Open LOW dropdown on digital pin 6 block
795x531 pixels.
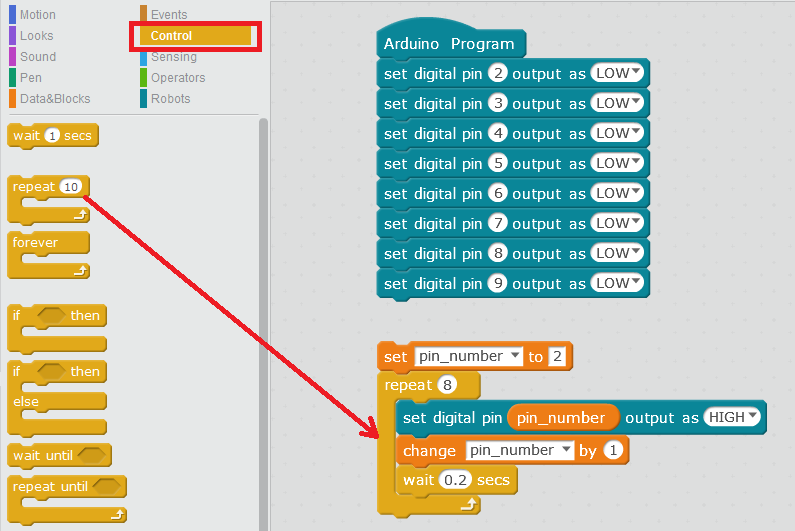(x=617, y=193)
